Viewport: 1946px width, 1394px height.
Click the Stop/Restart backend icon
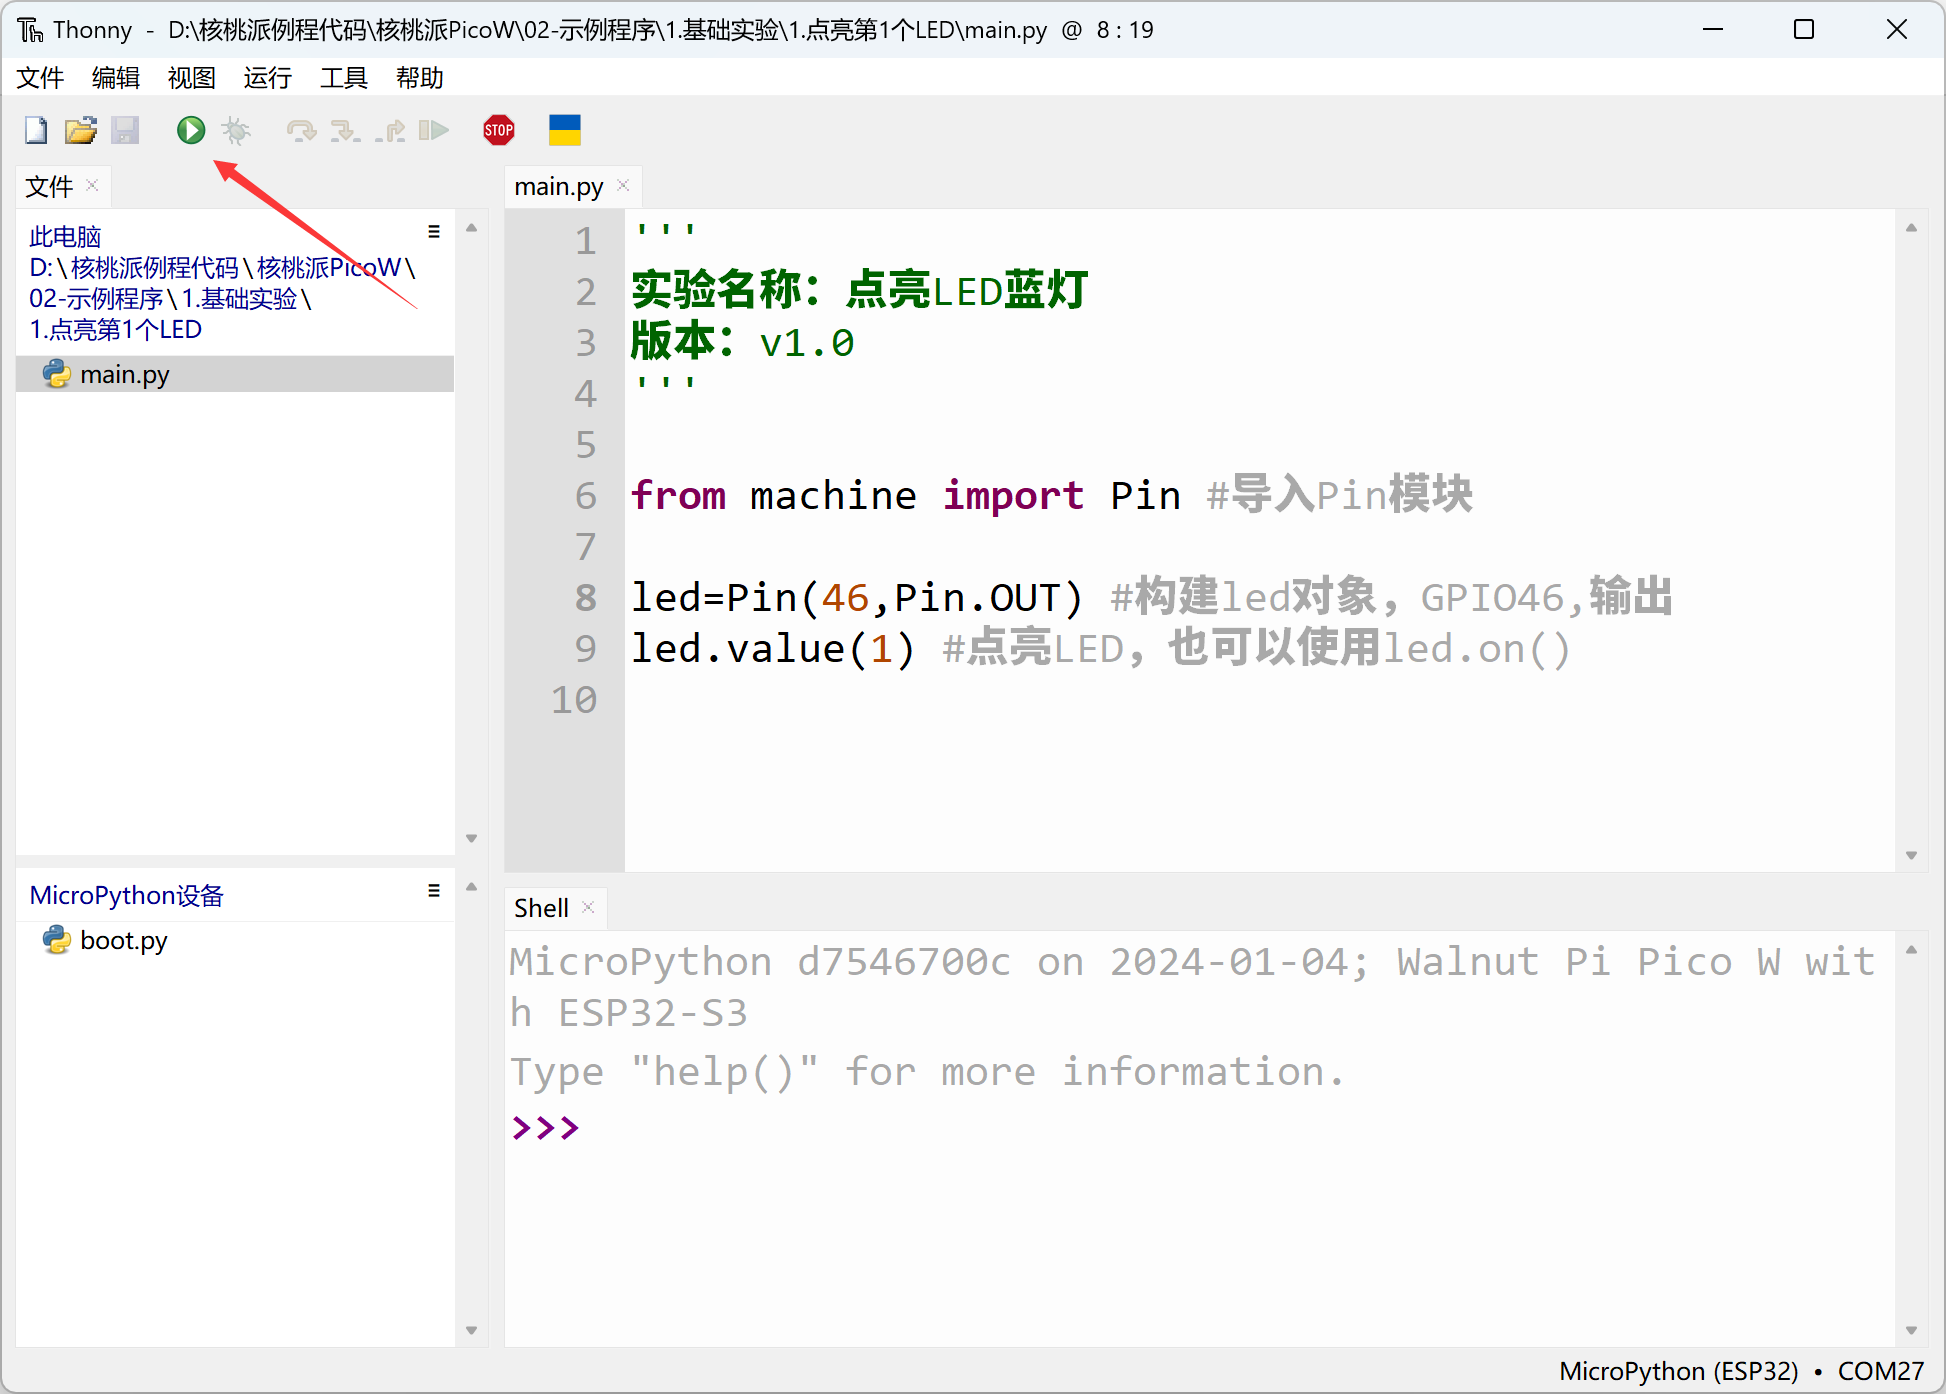498,128
